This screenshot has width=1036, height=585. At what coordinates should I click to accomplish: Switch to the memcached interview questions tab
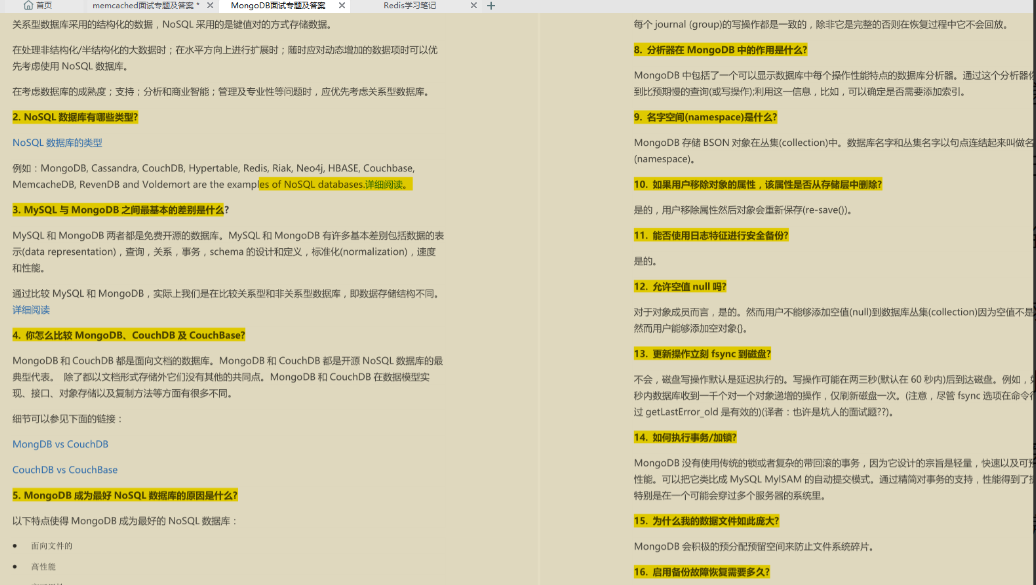tap(145, 5)
